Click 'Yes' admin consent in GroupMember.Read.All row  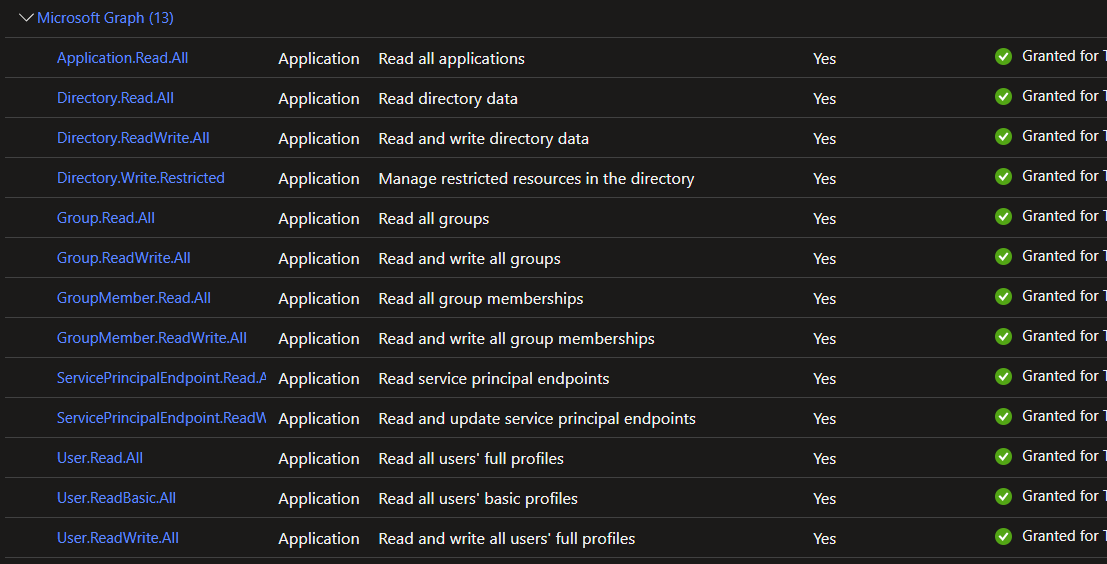point(824,299)
